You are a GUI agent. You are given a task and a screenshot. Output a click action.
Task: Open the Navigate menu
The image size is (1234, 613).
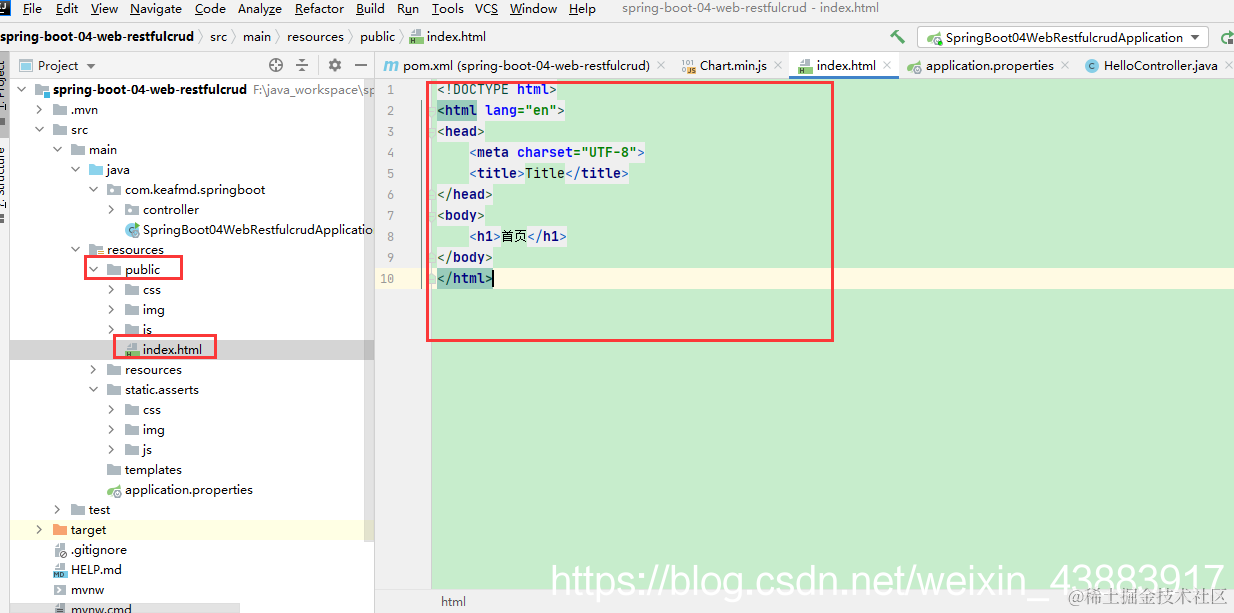[156, 9]
